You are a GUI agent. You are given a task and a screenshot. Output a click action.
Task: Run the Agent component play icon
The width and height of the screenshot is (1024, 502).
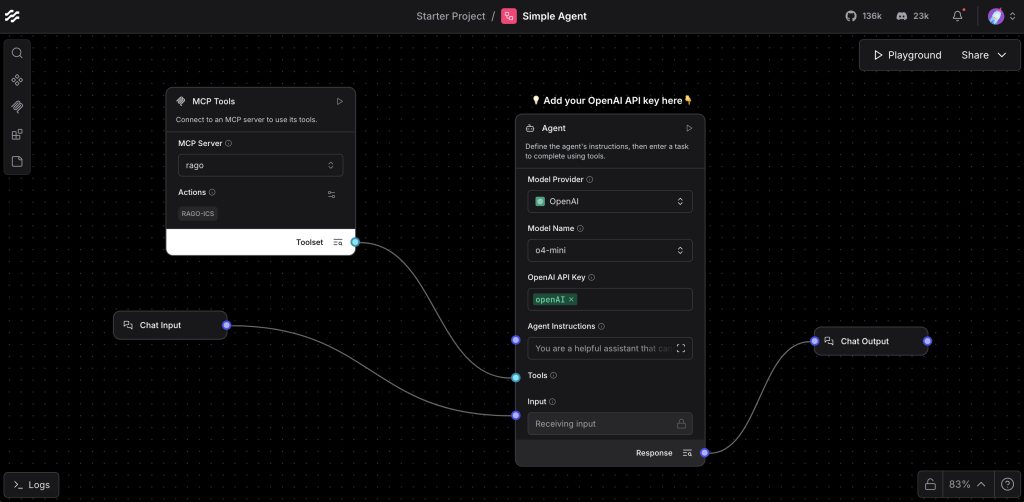[x=689, y=128]
